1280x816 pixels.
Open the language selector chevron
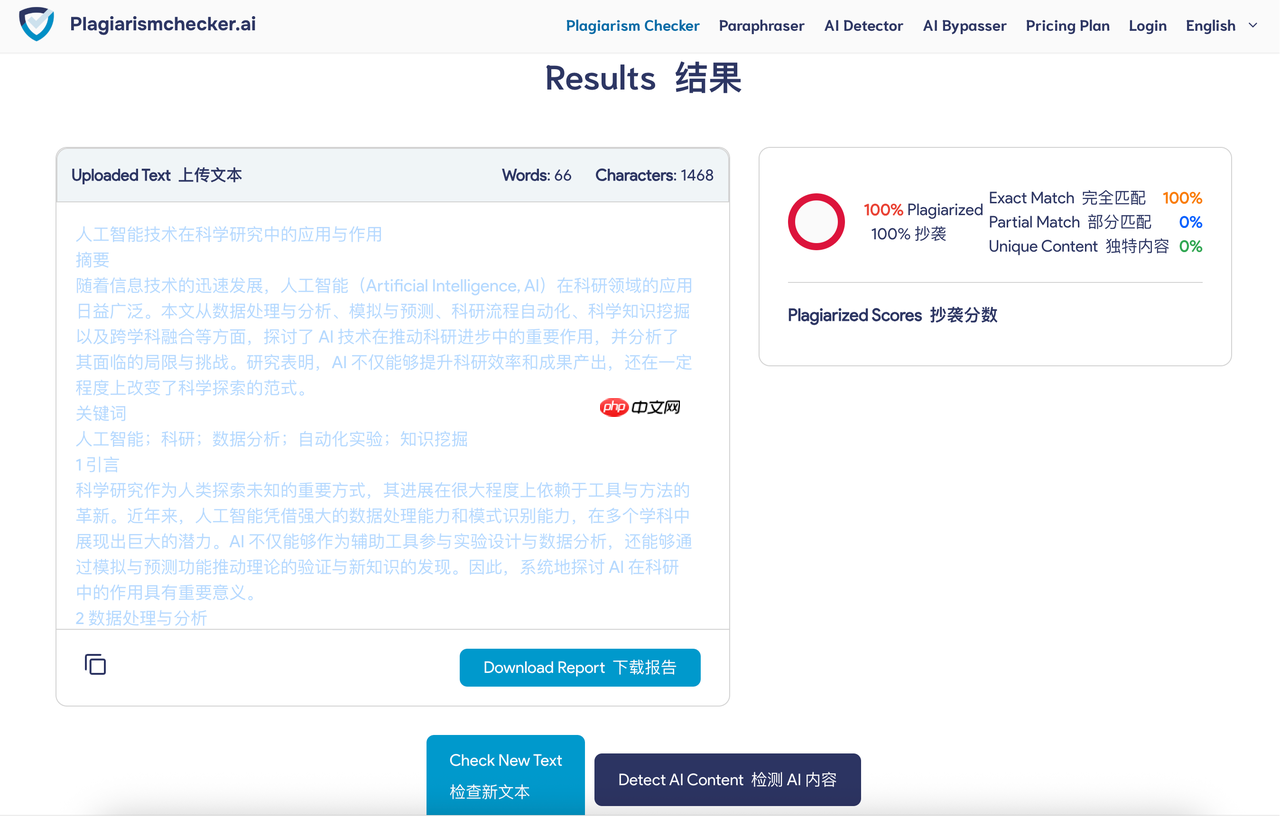coord(1252,25)
